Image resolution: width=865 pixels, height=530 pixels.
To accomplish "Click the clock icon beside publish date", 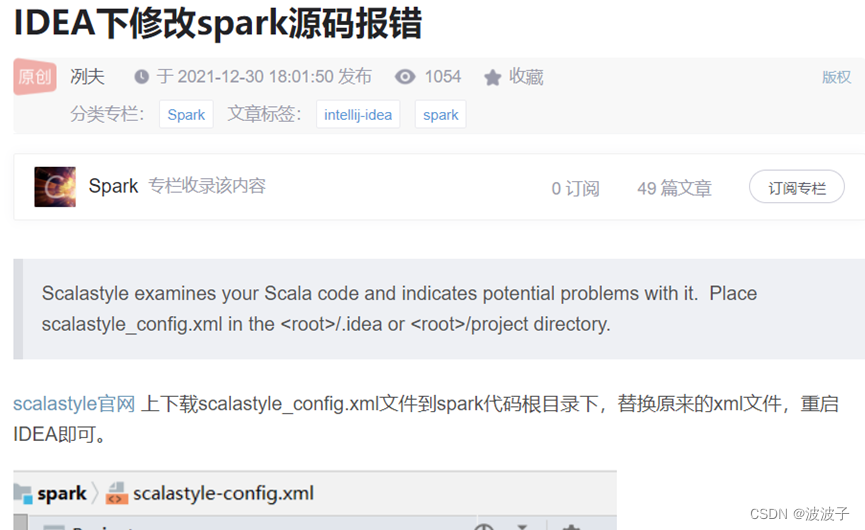I will click(x=142, y=77).
